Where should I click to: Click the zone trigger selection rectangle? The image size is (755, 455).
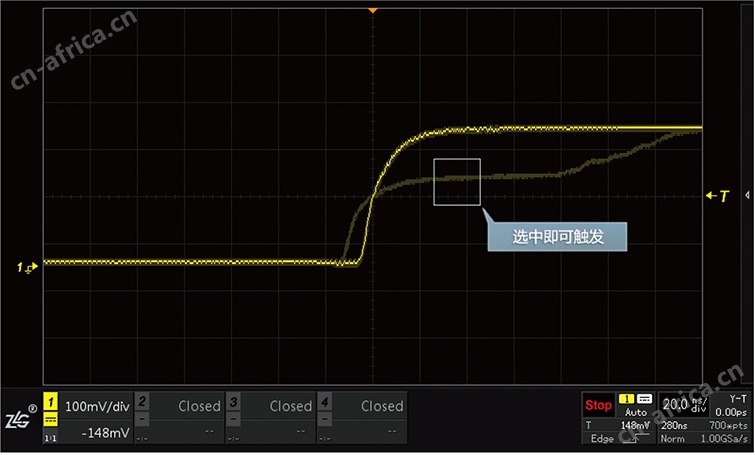coord(457,182)
